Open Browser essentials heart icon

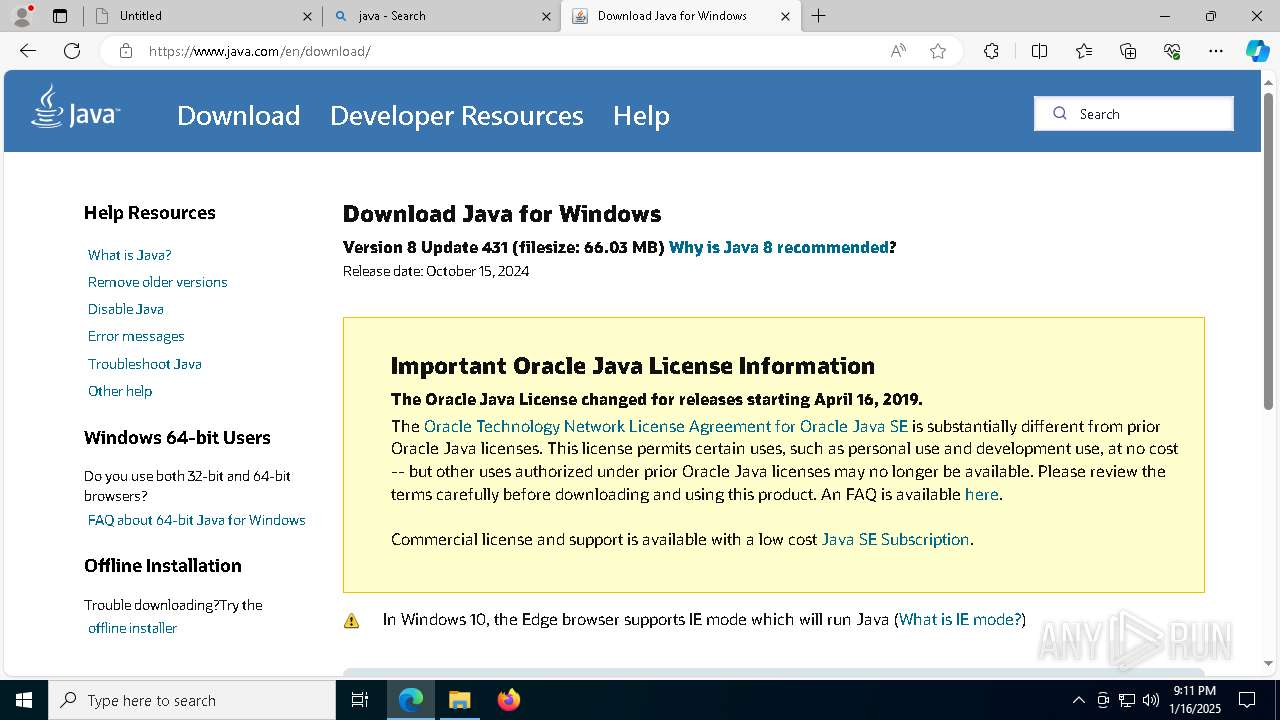tap(1172, 51)
